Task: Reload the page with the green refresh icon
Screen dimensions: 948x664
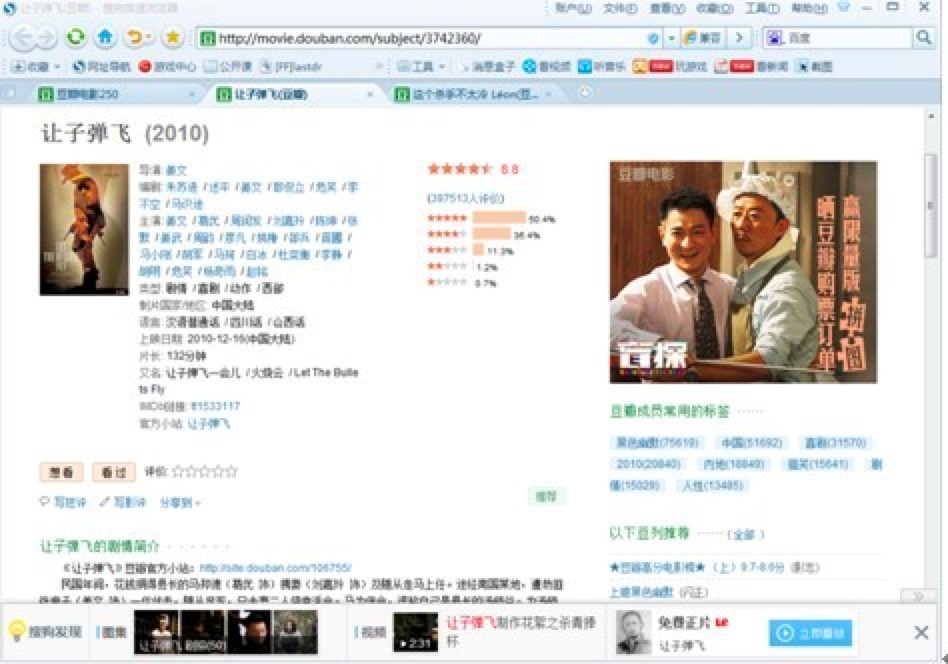Action: click(x=76, y=37)
